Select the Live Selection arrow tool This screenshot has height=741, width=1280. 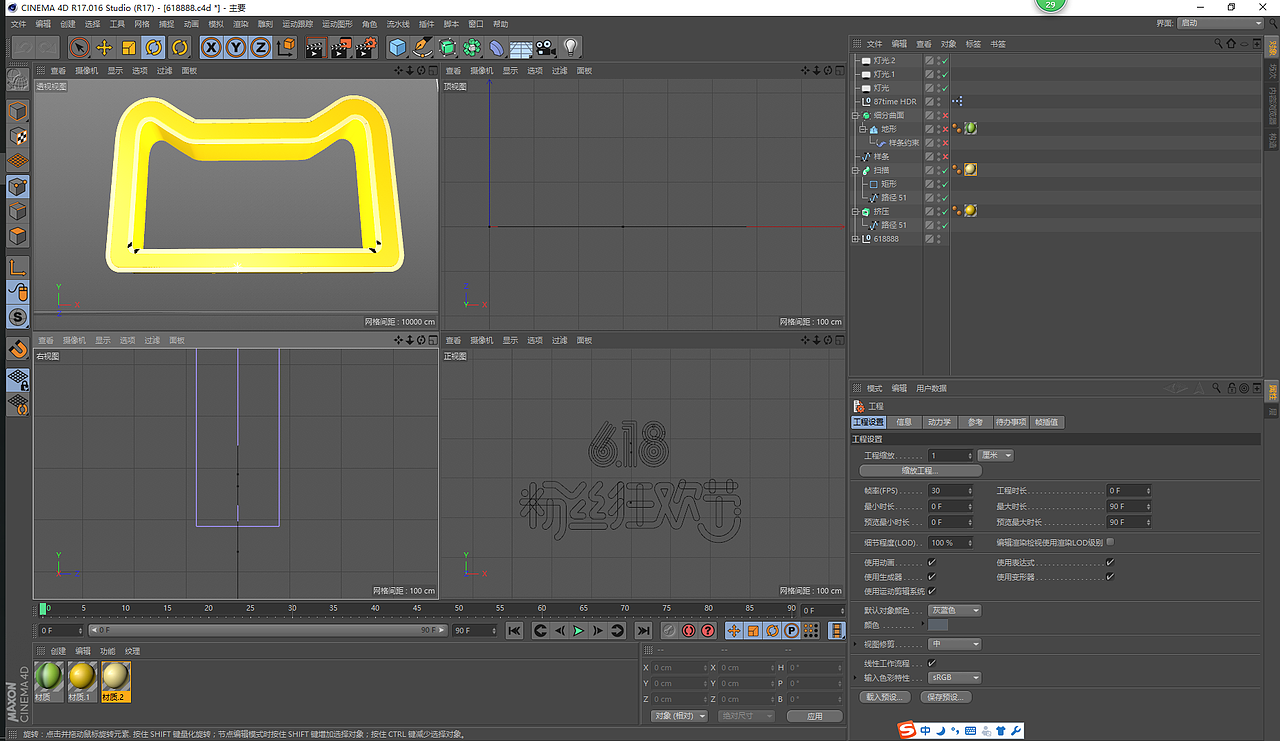click(79, 47)
